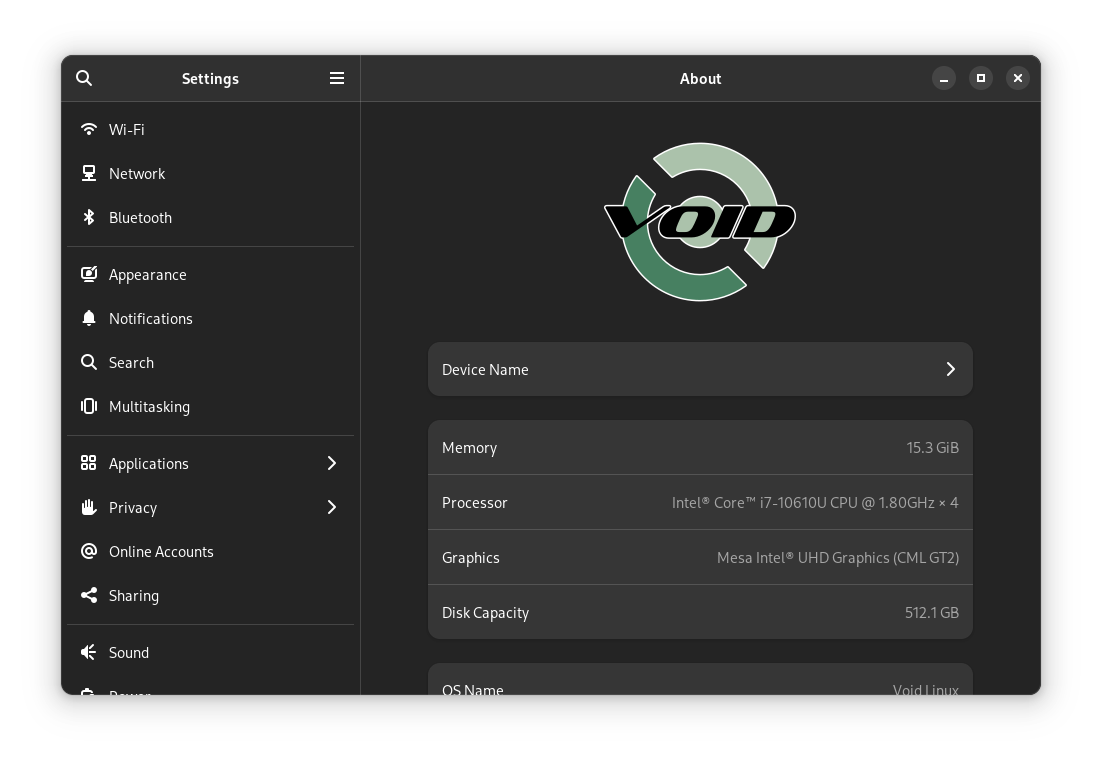Expand the Privacy submenu chevron
Screen dimensions: 1102x762
(x=332, y=508)
